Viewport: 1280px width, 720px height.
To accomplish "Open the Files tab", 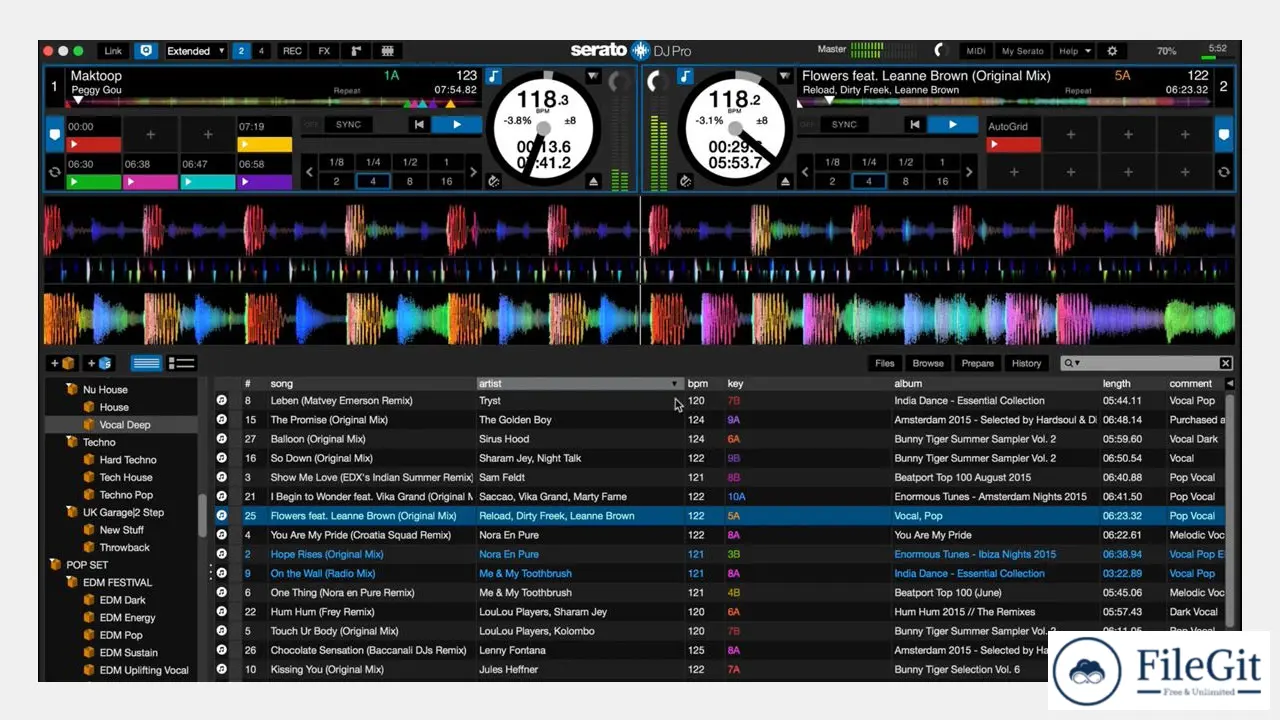I will click(x=884, y=363).
